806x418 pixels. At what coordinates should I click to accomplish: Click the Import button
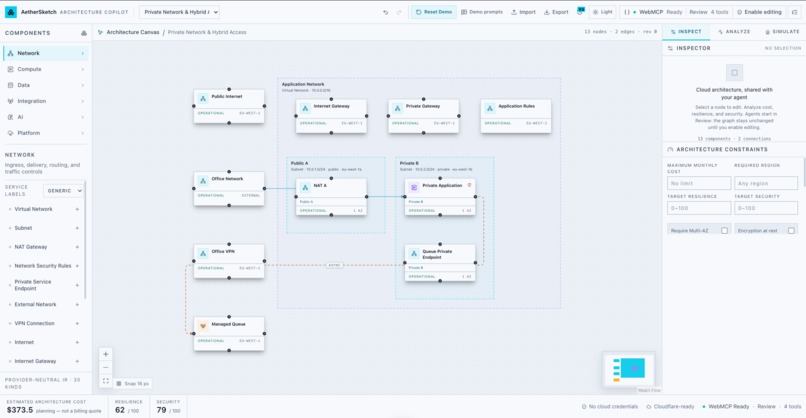523,12
